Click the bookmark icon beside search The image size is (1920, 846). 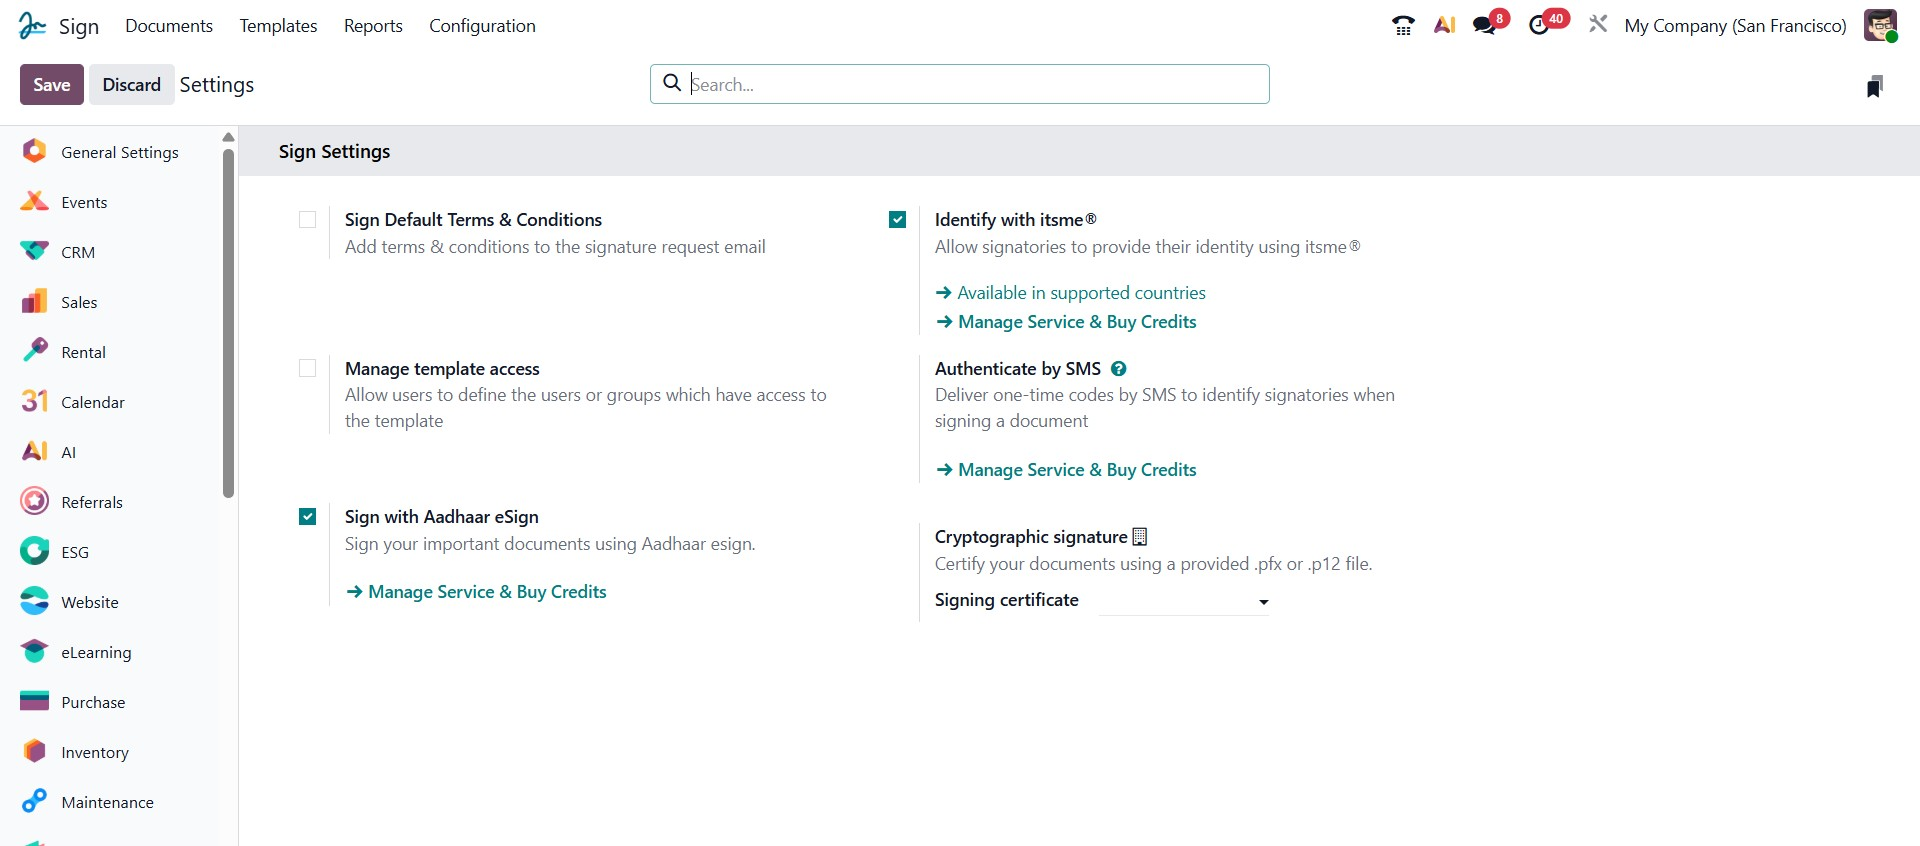pos(1874,87)
